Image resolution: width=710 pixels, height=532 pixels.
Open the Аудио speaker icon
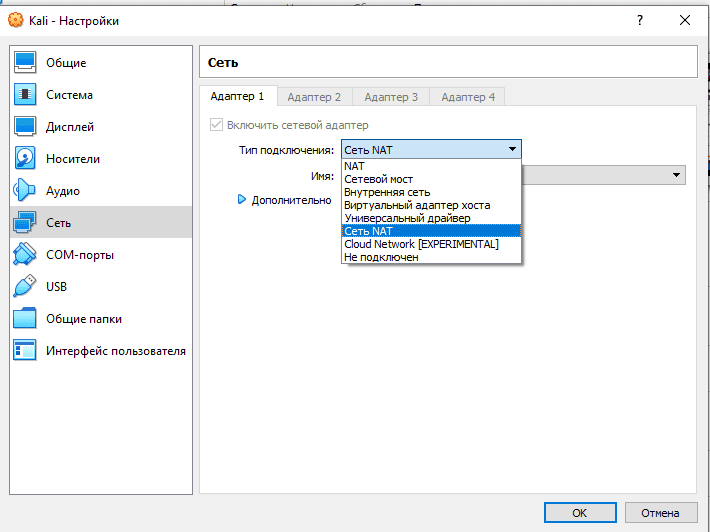[x=26, y=191]
